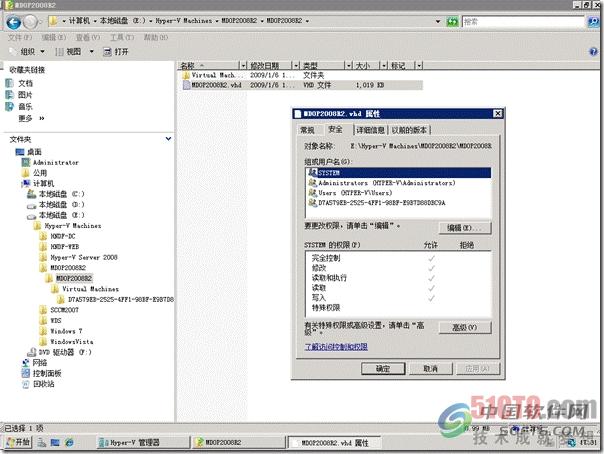Open the address bar history dropdown
Viewport: 604px width, 454px height.
438,22
